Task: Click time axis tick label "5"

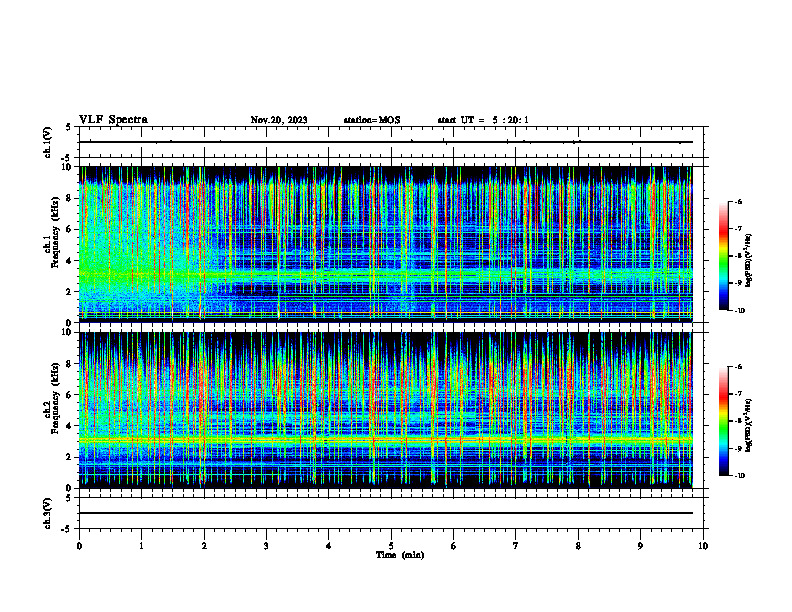Action: tap(391, 546)
